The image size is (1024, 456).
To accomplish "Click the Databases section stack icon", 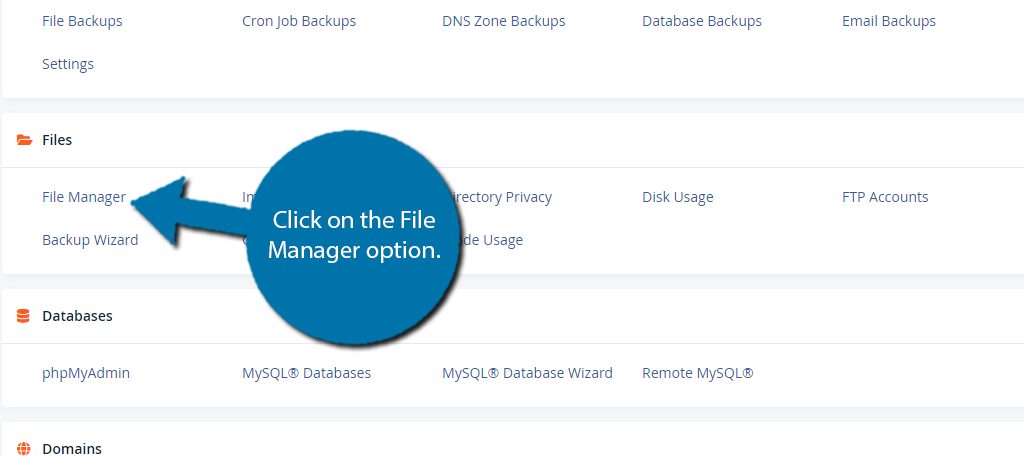I will (x=24, y=316).
